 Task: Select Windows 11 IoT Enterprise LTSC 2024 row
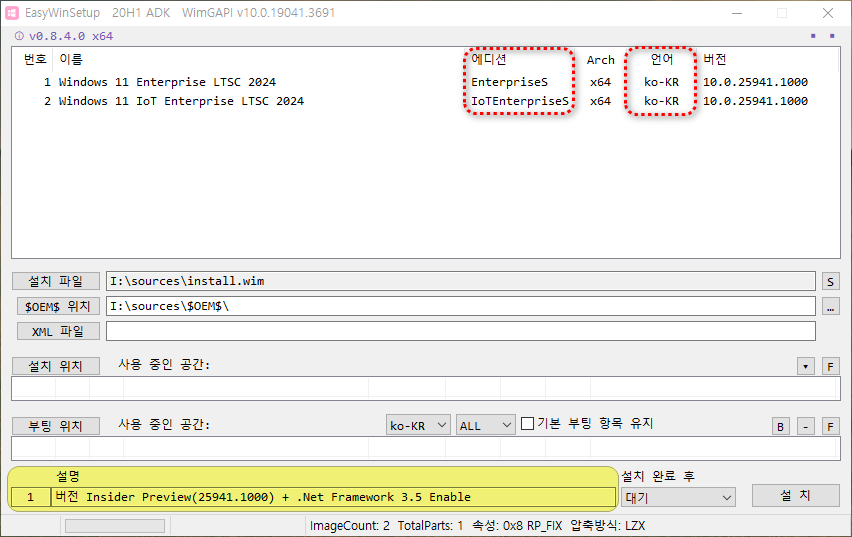425,101
